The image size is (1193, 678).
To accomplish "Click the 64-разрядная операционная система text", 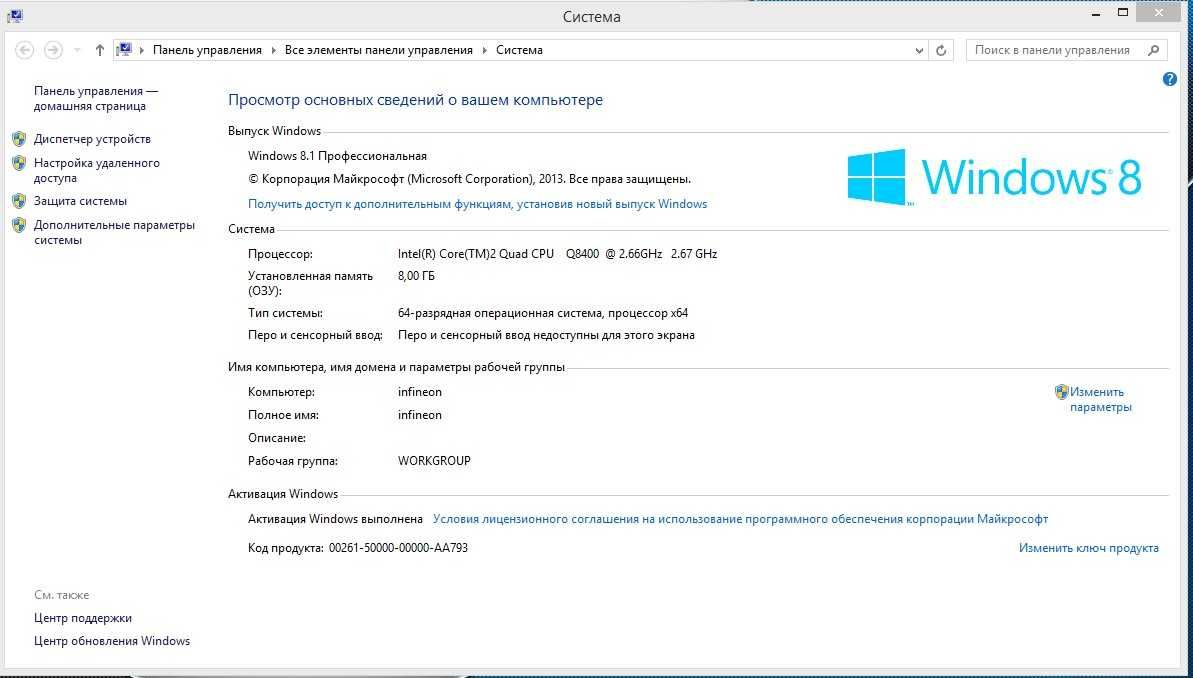I will point(543,314).
